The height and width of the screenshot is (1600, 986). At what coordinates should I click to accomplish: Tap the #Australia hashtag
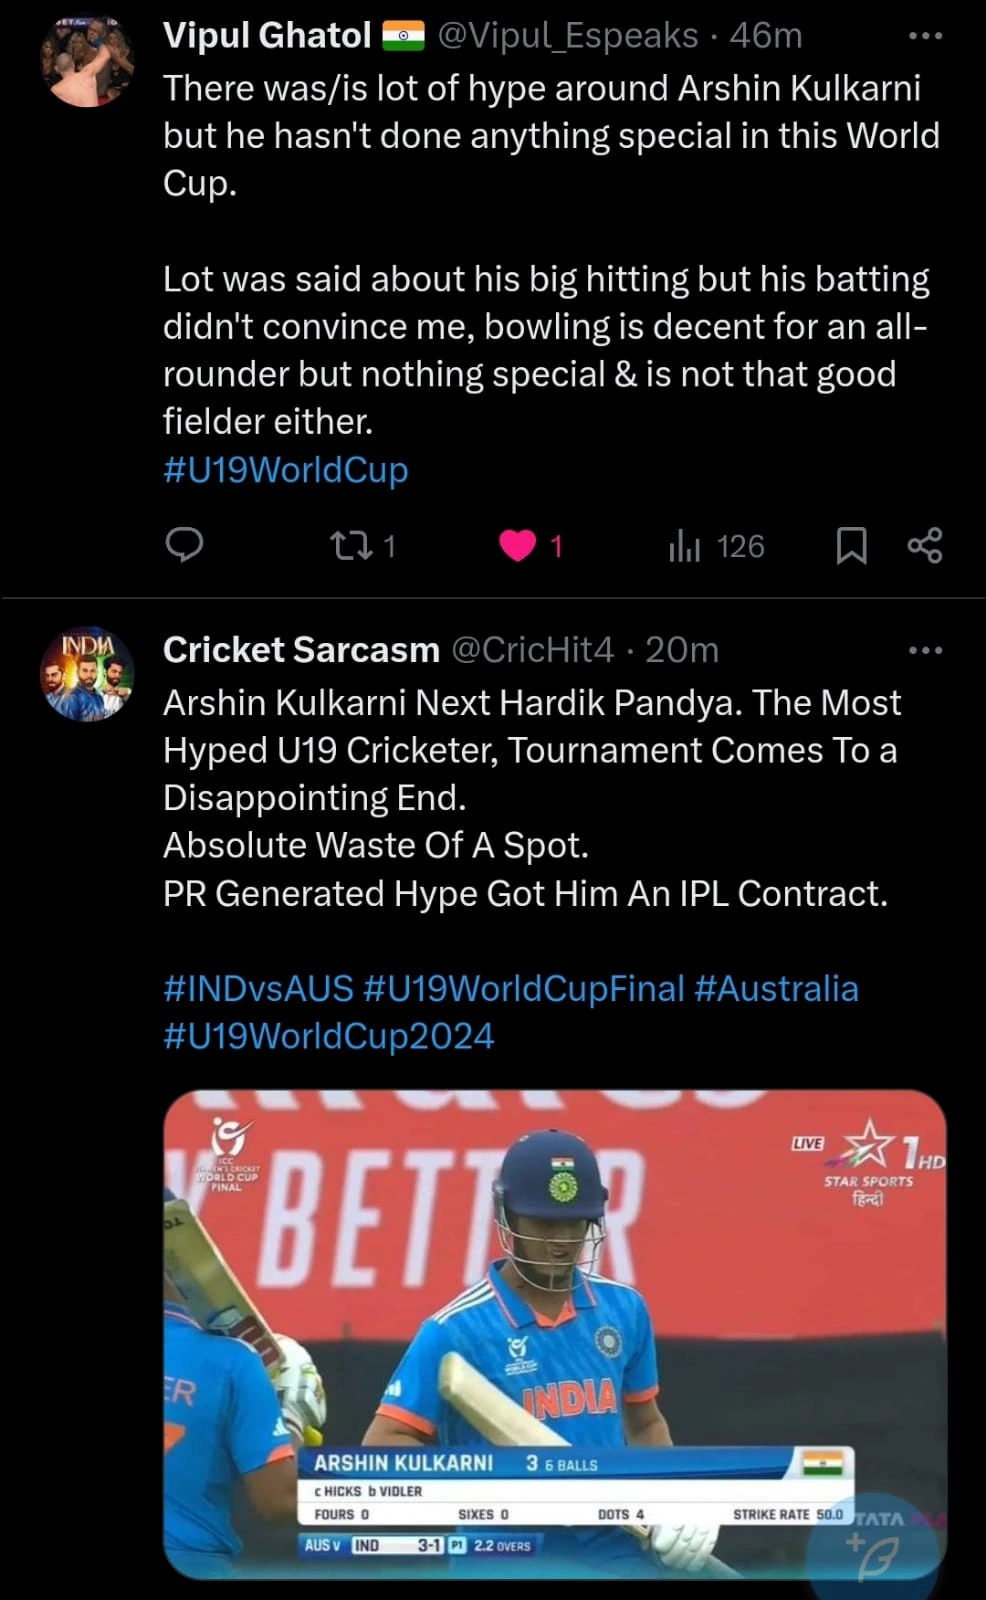tap(776, 989)
